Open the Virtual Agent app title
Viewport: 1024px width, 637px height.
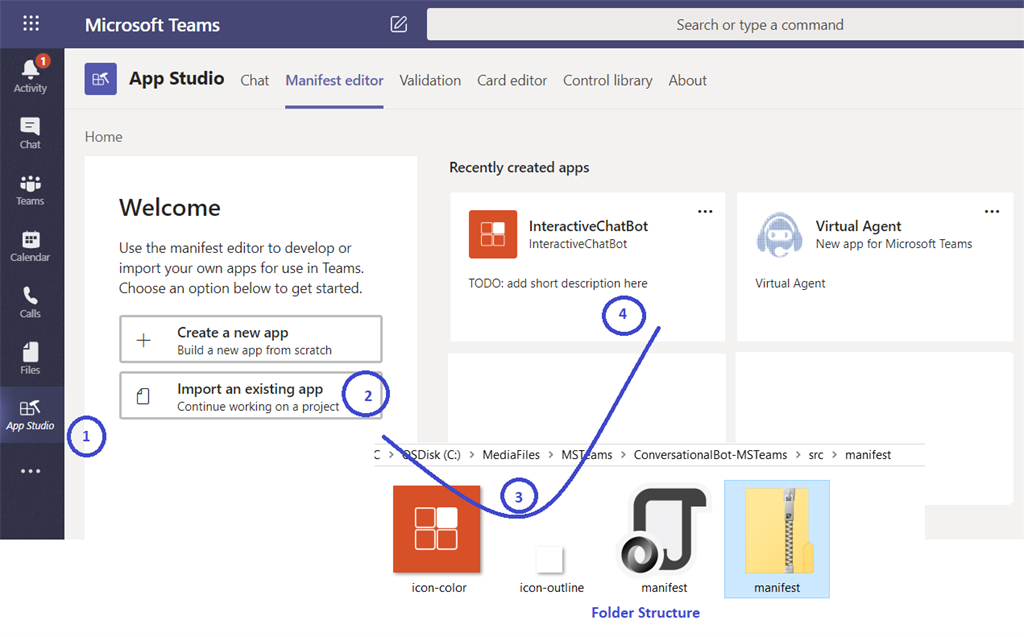pyautogui.click(x=858, y=226)
